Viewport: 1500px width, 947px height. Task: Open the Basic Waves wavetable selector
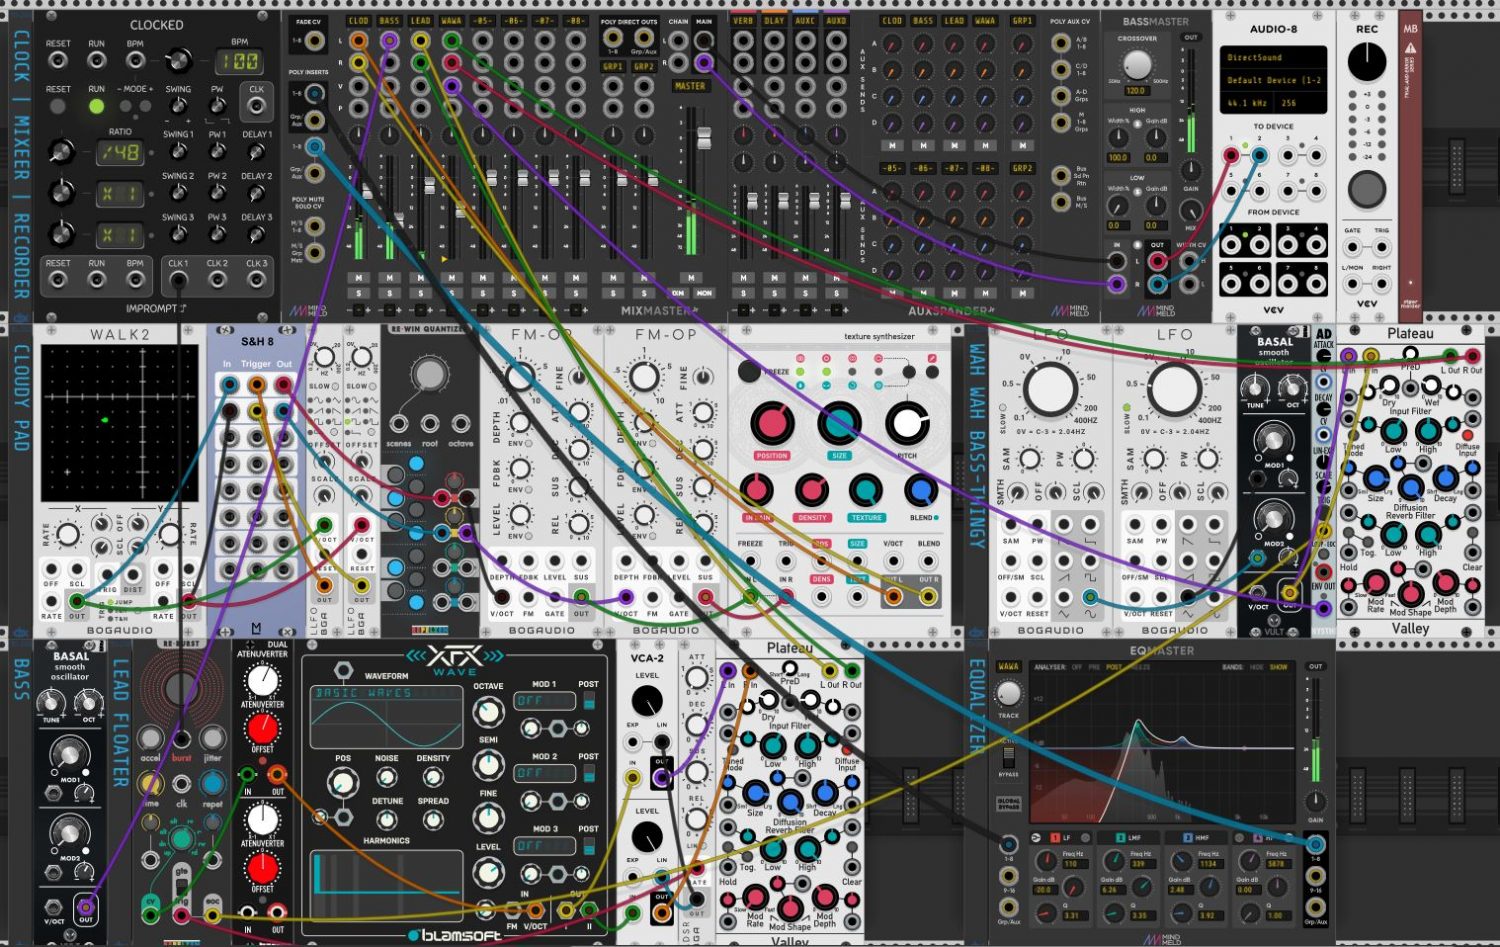click(x=385, y=692)
